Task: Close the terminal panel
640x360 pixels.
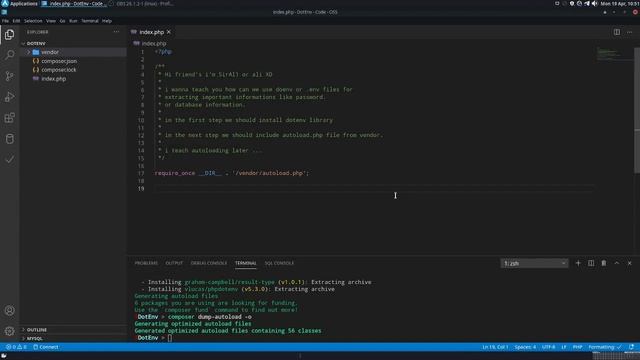Action: (x=629, y=263)
